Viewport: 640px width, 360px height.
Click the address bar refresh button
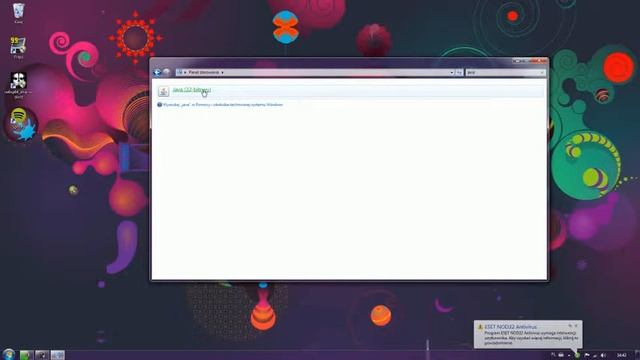[x=459, y=73]
